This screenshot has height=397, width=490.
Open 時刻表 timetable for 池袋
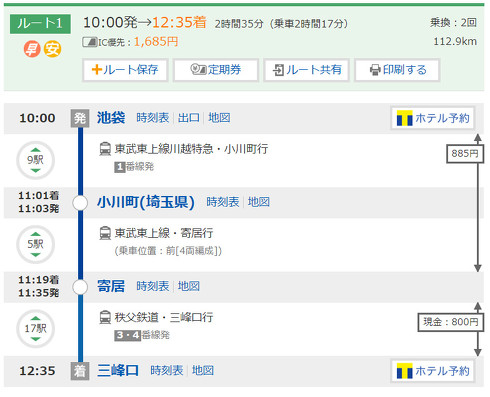[x=153, y=118]
